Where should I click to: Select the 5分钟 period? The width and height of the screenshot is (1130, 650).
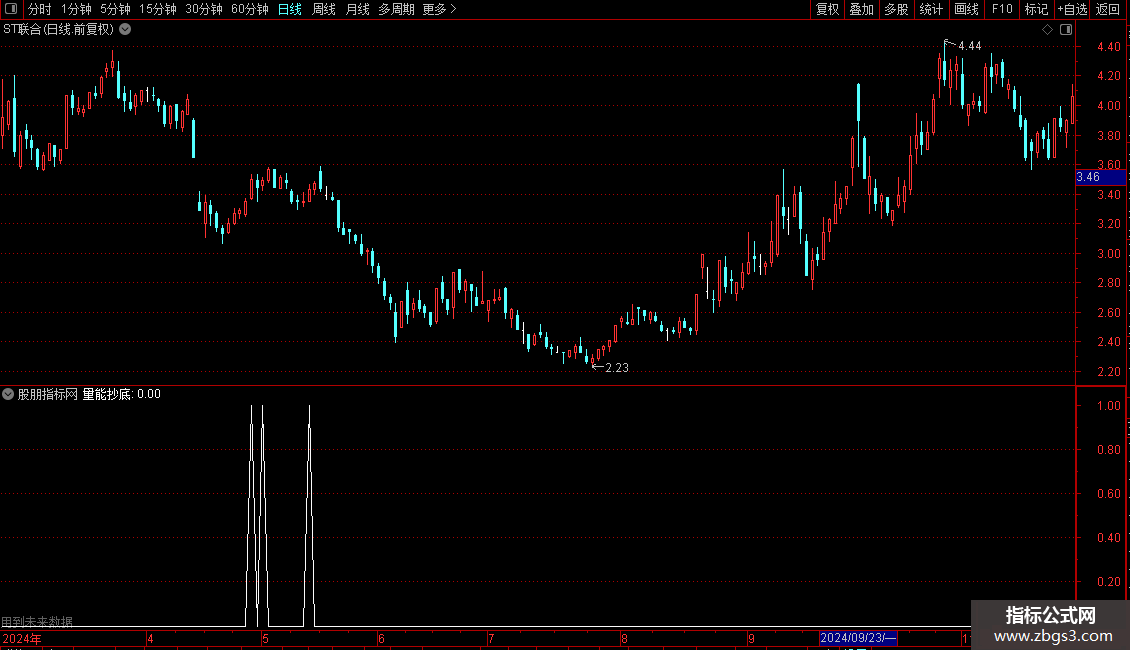[x=115, y=9]
